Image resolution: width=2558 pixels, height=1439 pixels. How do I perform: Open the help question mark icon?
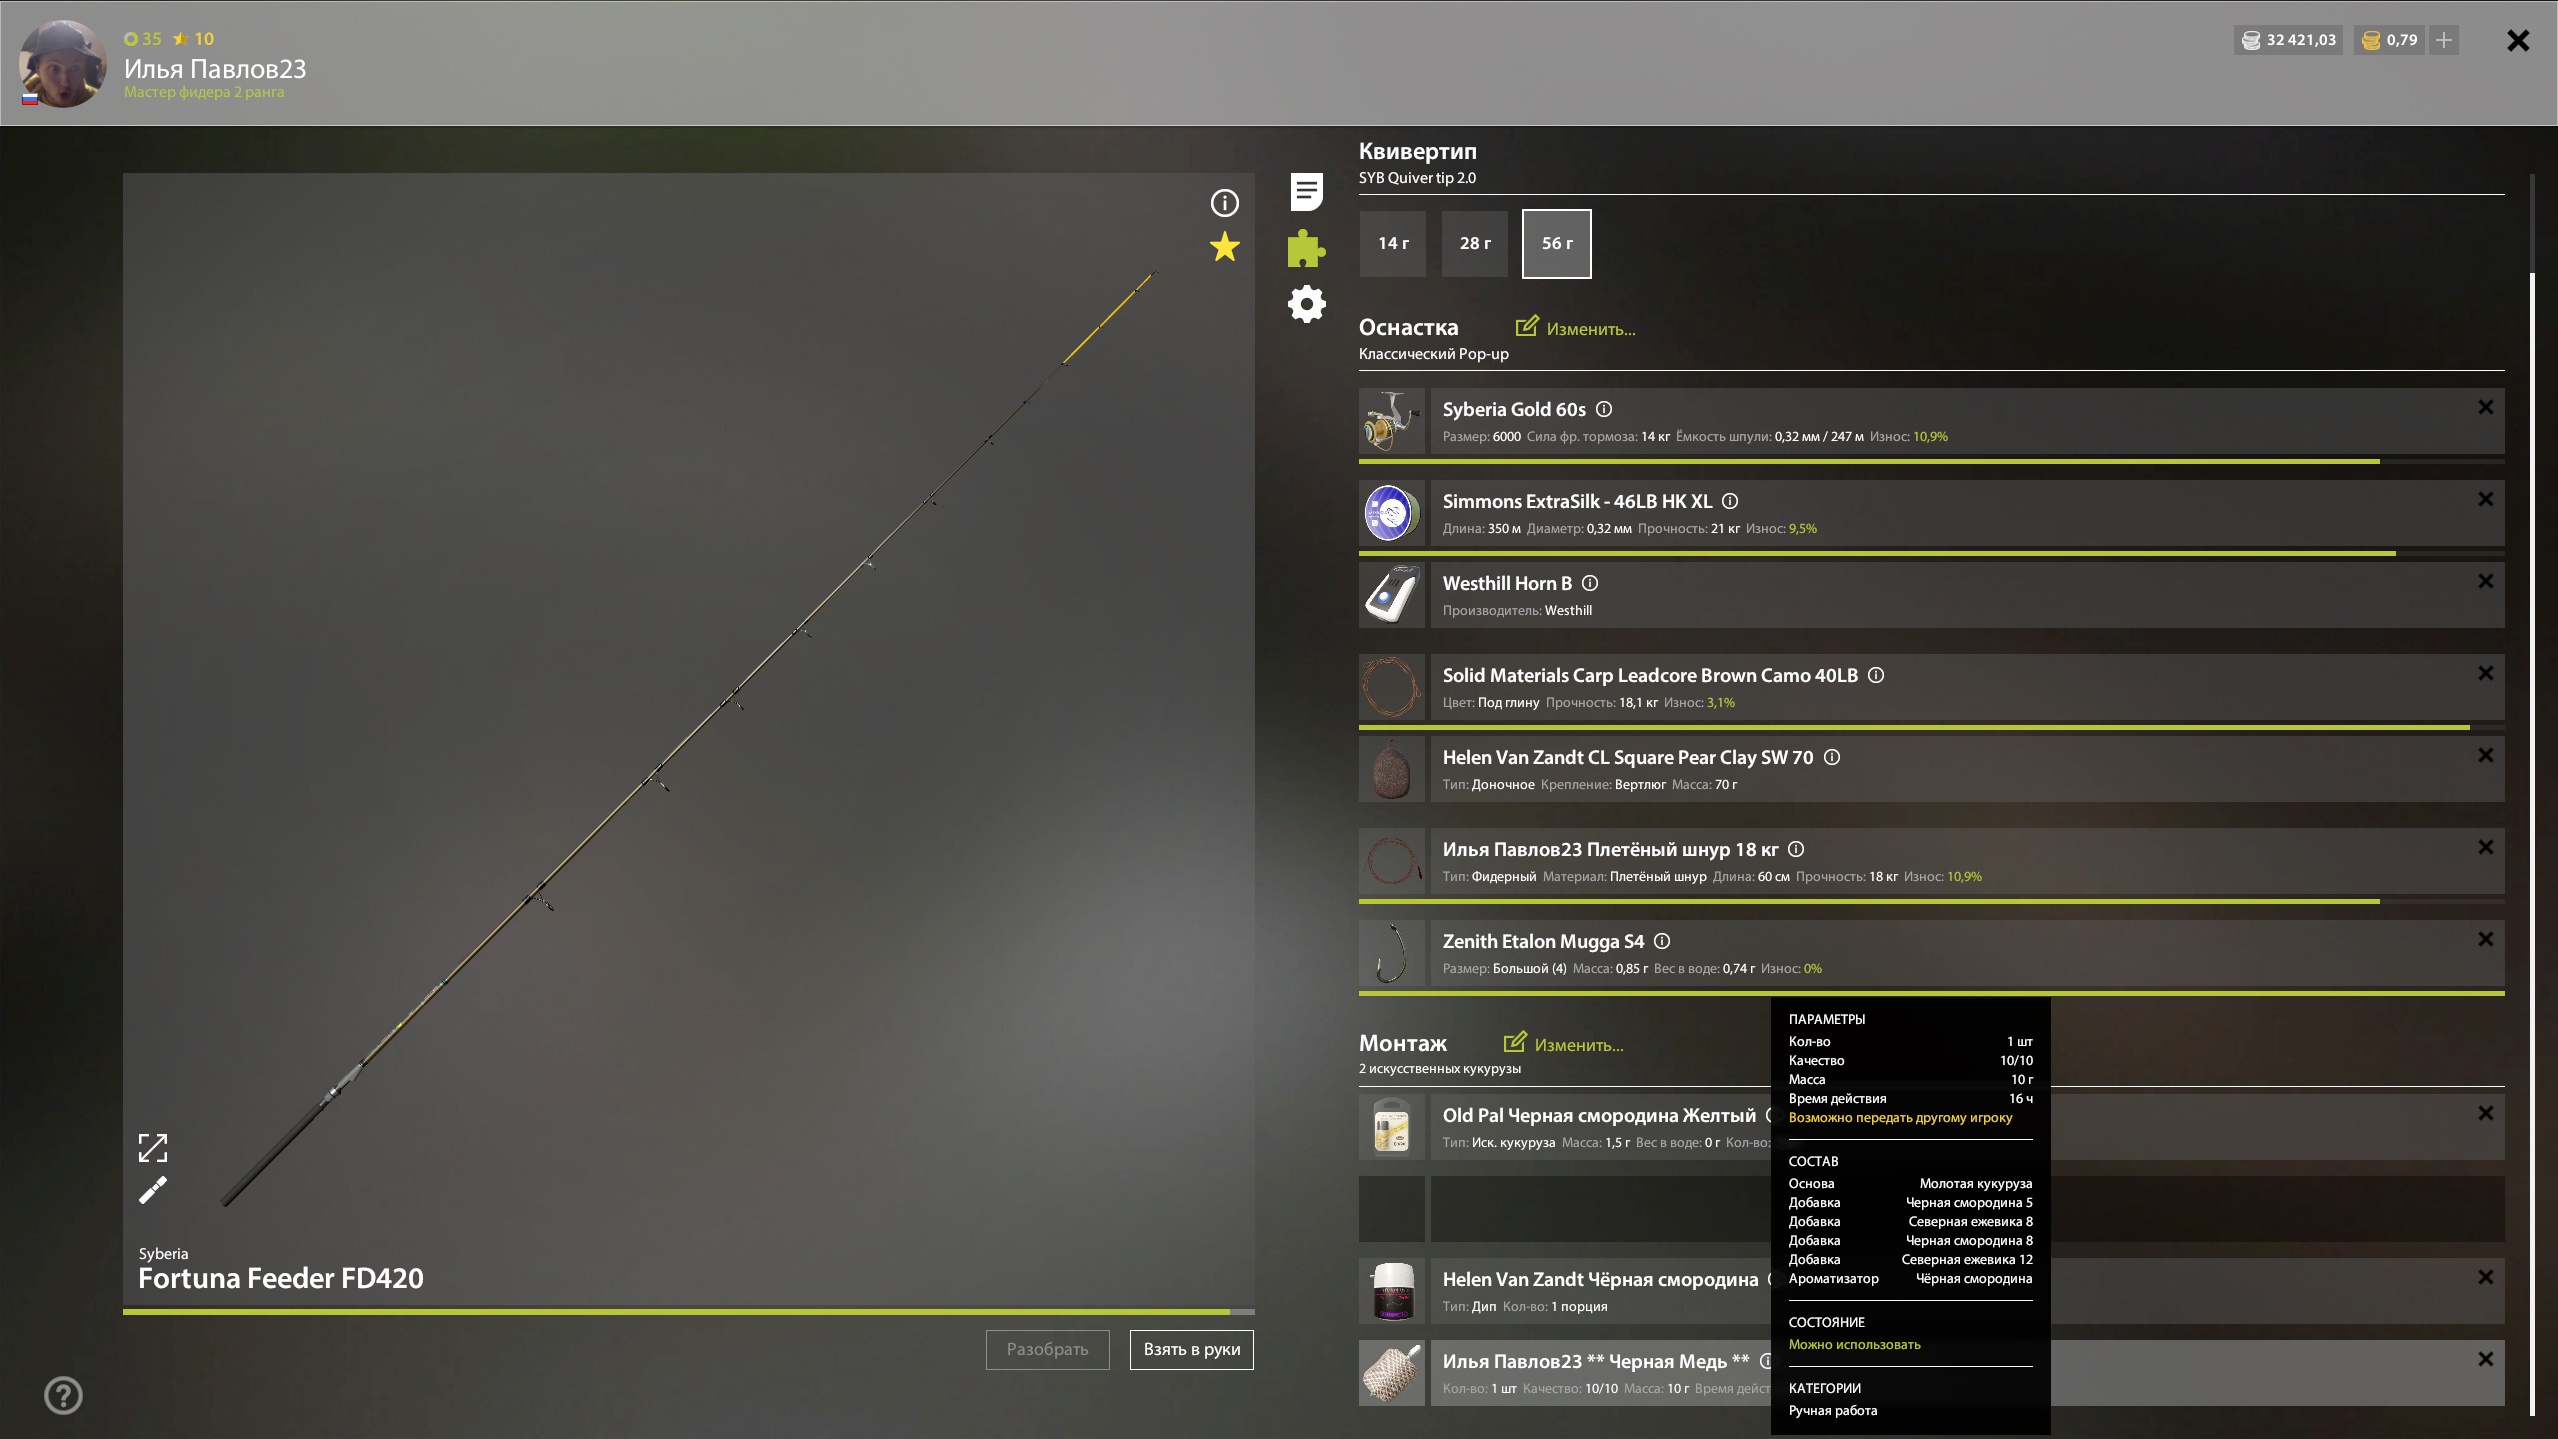coord(63,1395)
